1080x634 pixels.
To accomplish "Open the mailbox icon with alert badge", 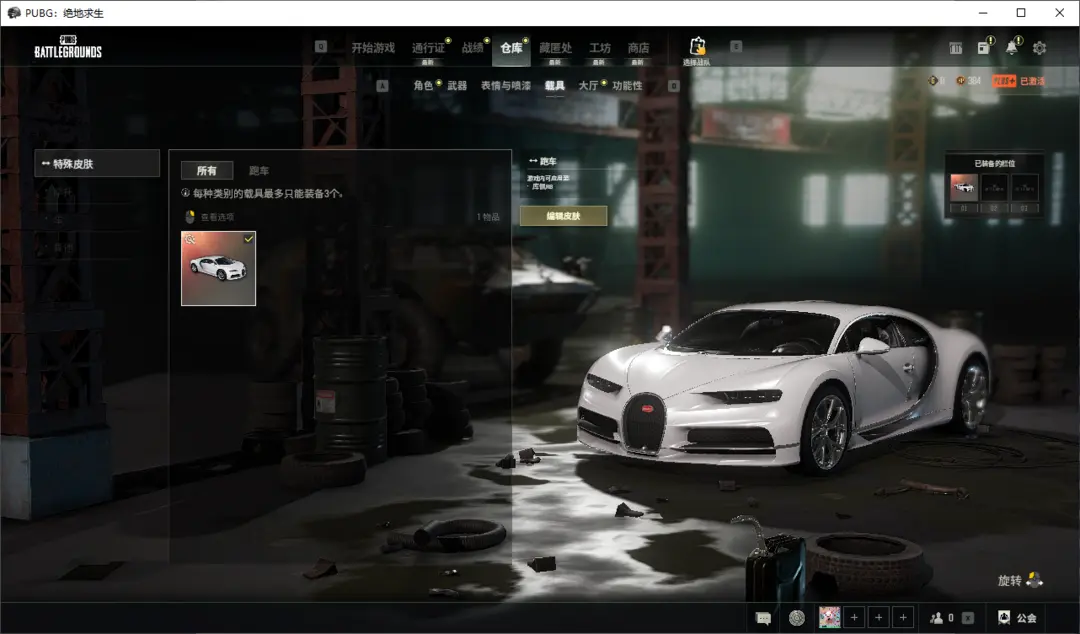I will coord(984,47).
